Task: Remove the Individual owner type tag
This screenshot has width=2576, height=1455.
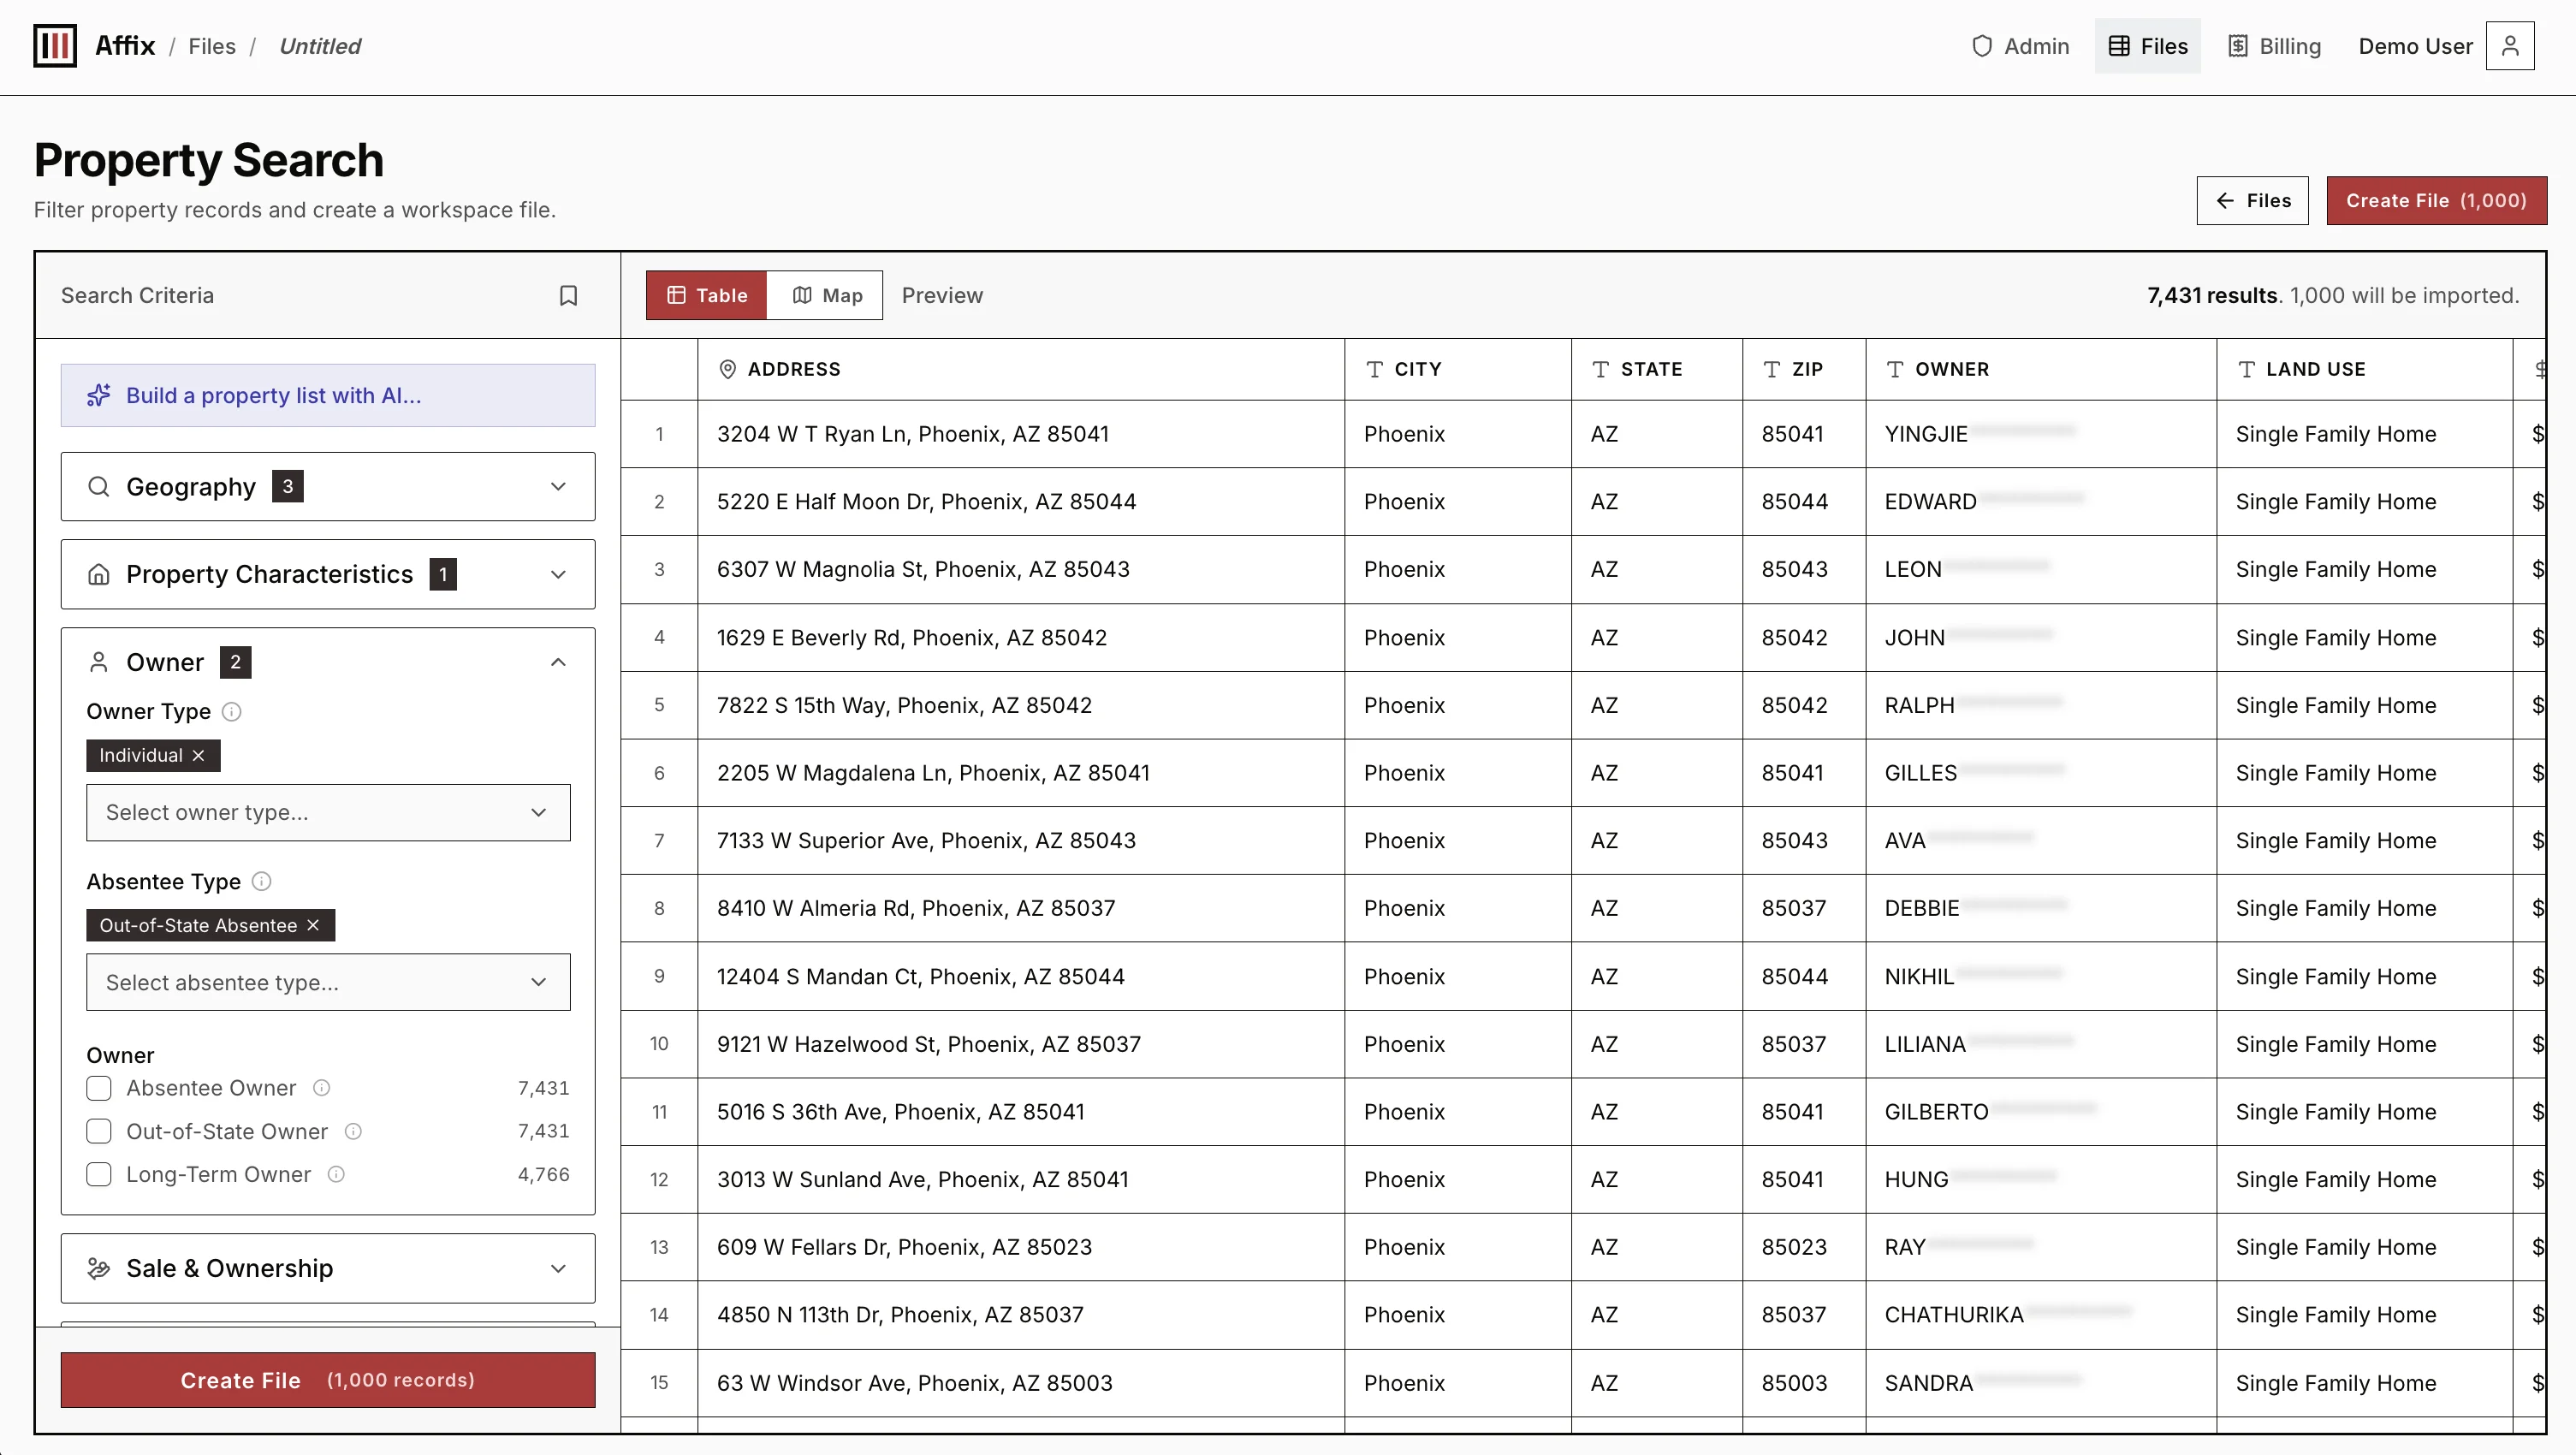Action: [x=198, y=755]
